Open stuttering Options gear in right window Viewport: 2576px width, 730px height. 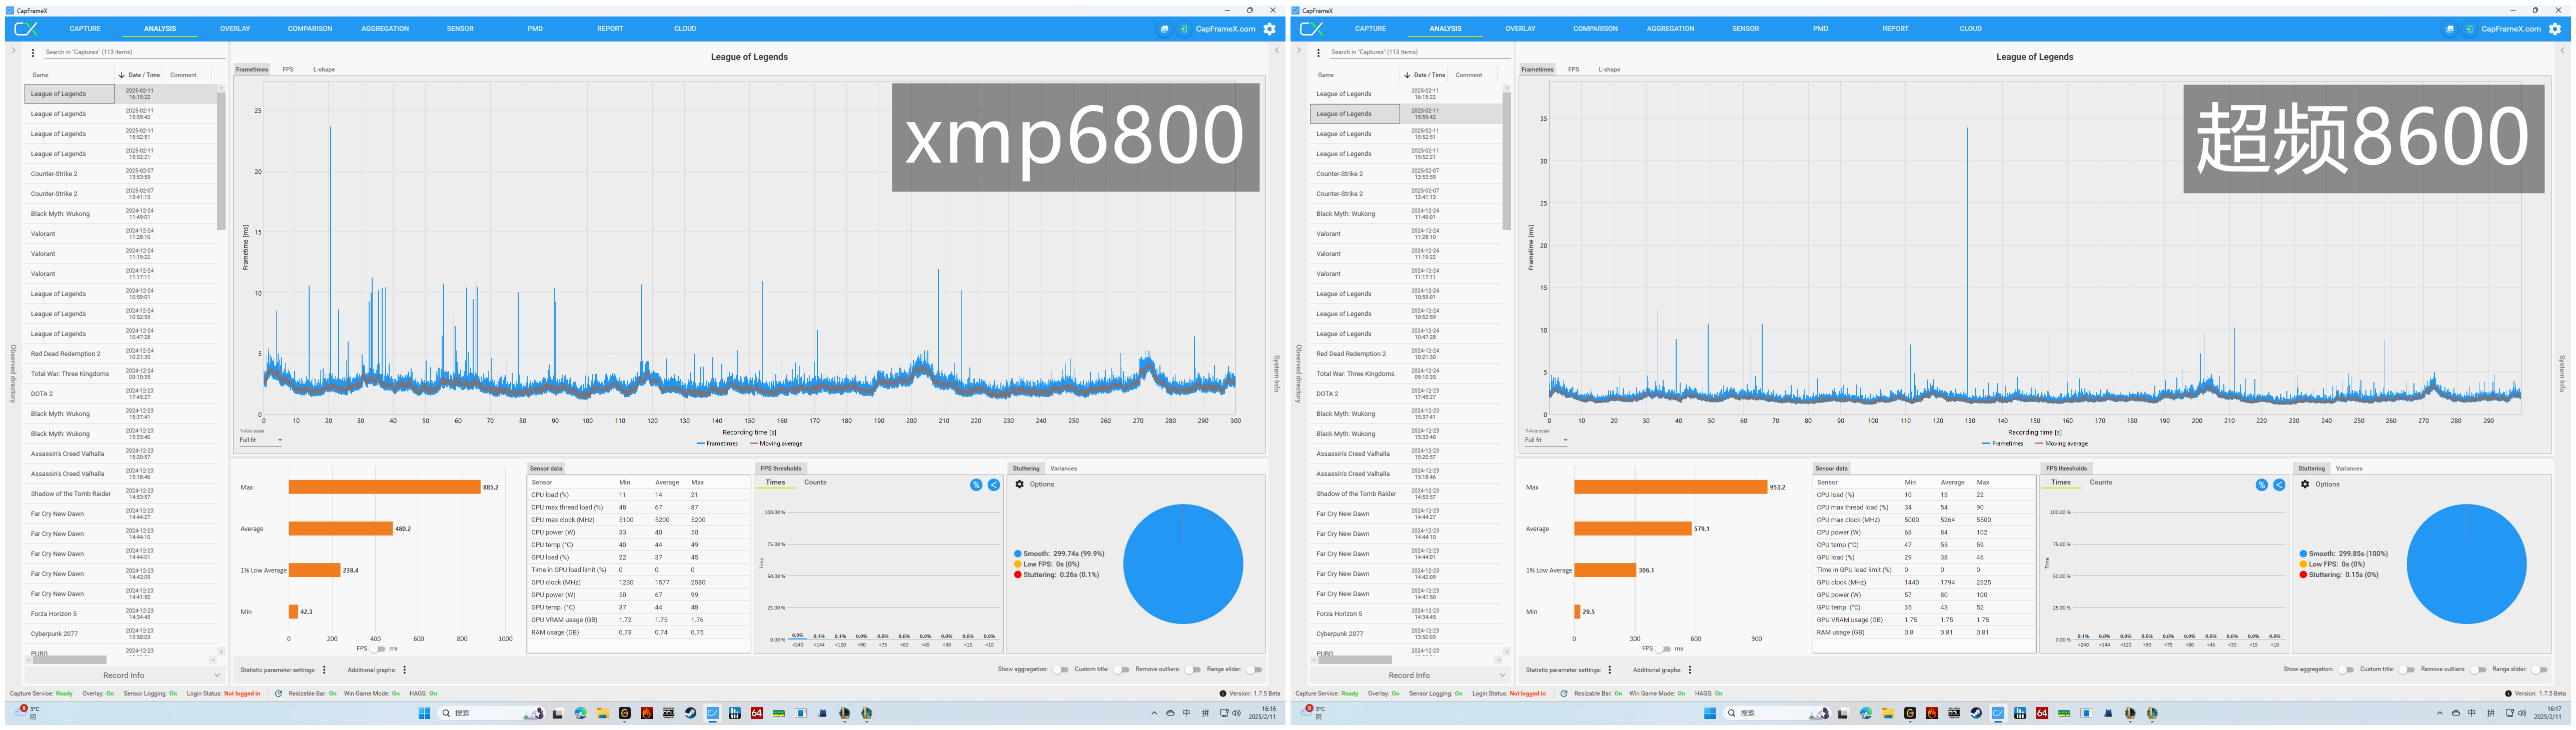2305,484
